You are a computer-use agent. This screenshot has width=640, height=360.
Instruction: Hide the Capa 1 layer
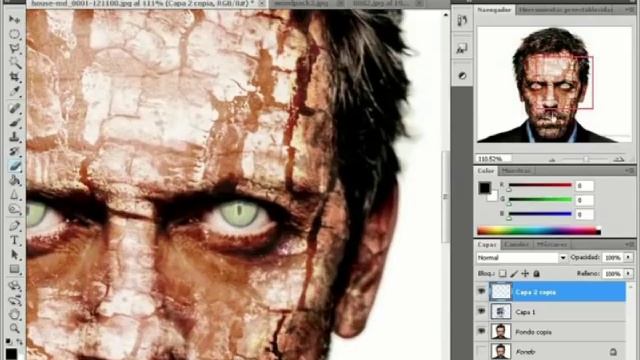pyautogui.click(x=481, y=311)
